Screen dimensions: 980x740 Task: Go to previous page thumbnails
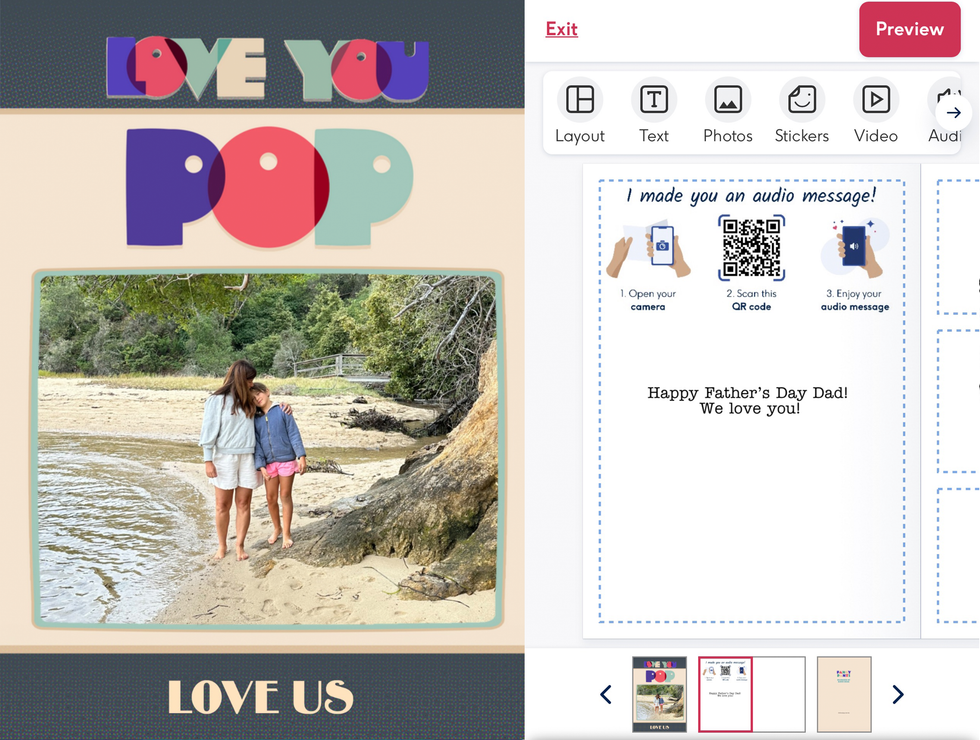pos(606,694)
